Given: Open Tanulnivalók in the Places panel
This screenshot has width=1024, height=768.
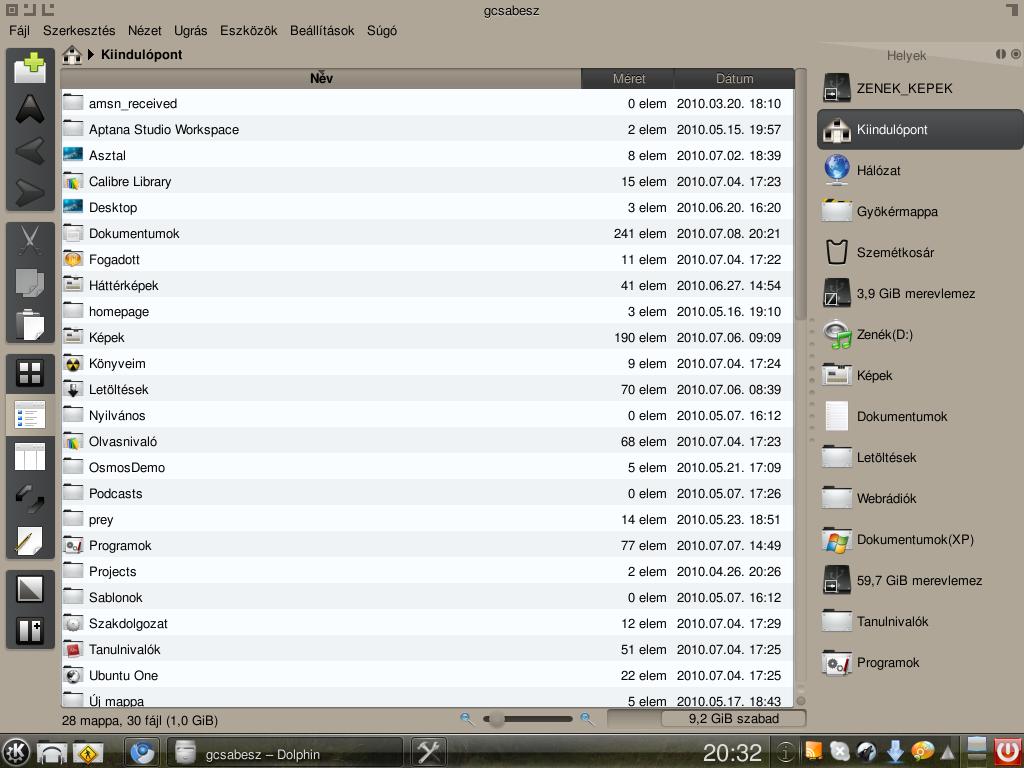Looking at the screenshot, I should (x=920, y=622).
